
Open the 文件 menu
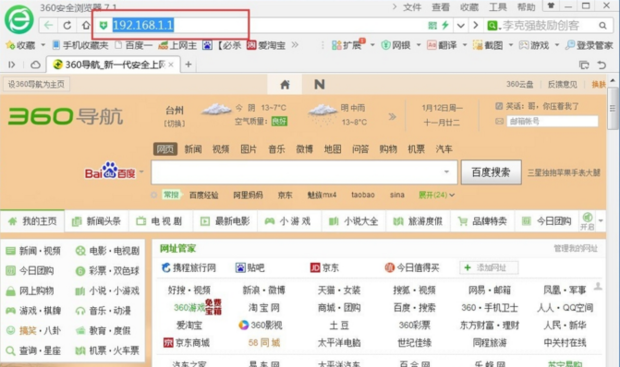(x=412, y=7)
